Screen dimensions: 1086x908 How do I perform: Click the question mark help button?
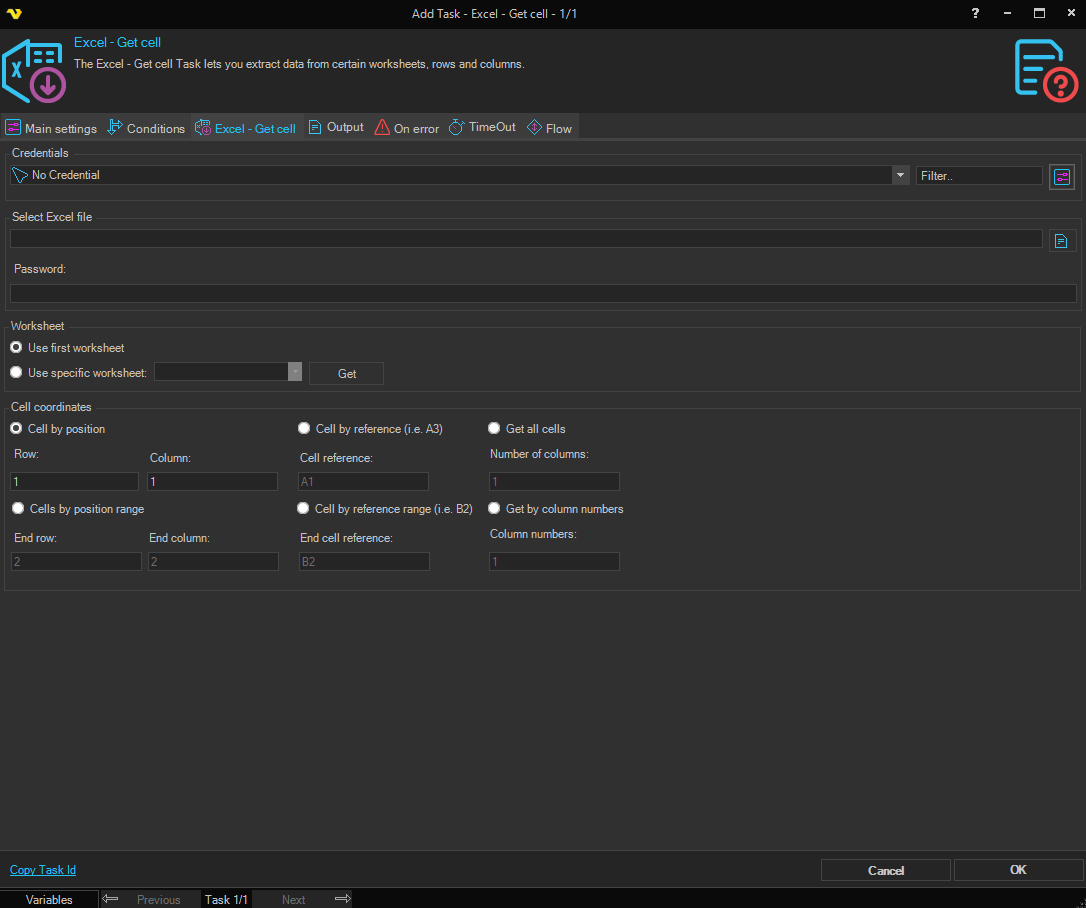(975, 13)
